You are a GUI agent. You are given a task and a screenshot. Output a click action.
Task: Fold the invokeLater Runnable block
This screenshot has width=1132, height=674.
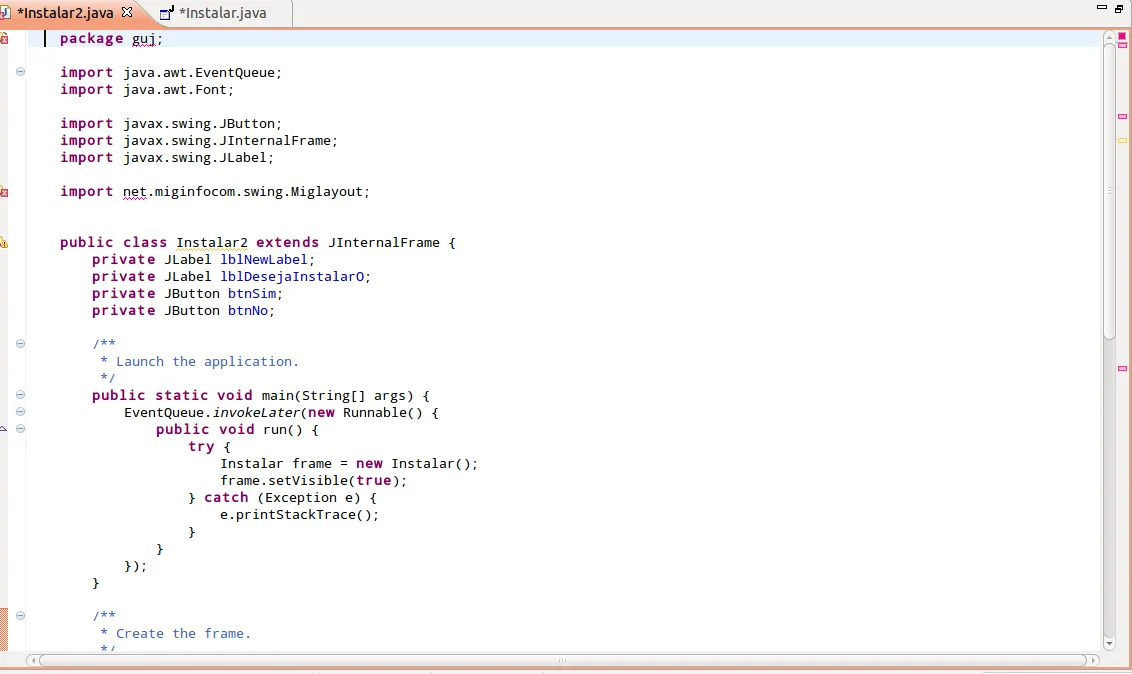point(20,412)
